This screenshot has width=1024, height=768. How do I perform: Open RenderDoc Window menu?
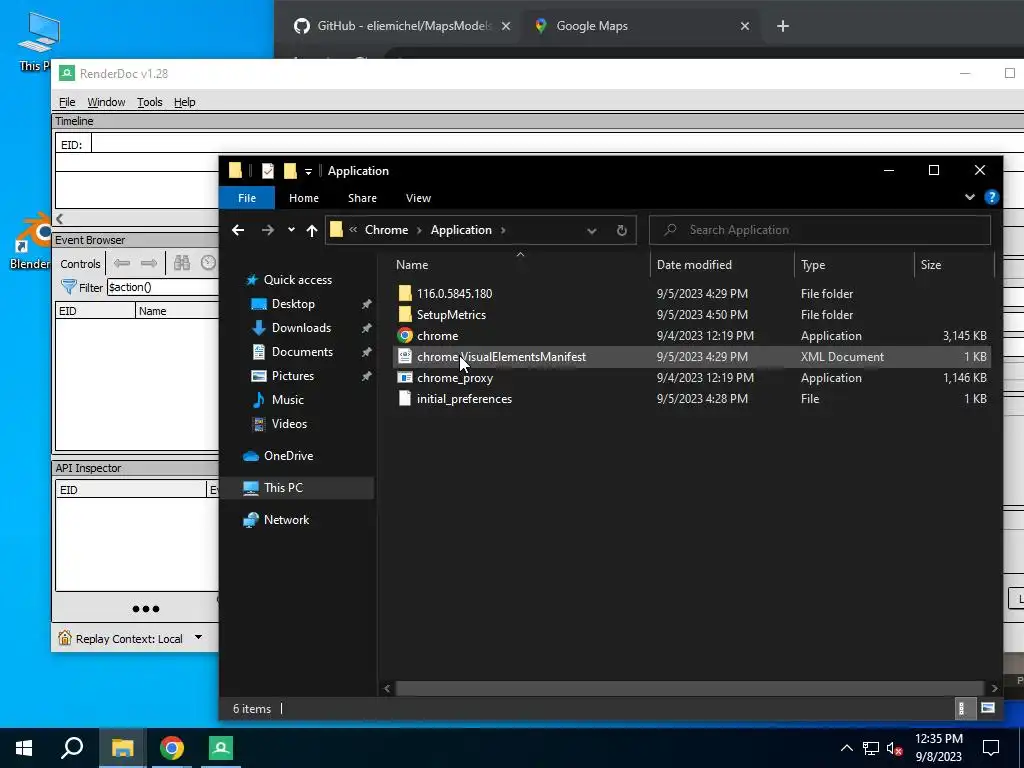[x=106, y=102]
